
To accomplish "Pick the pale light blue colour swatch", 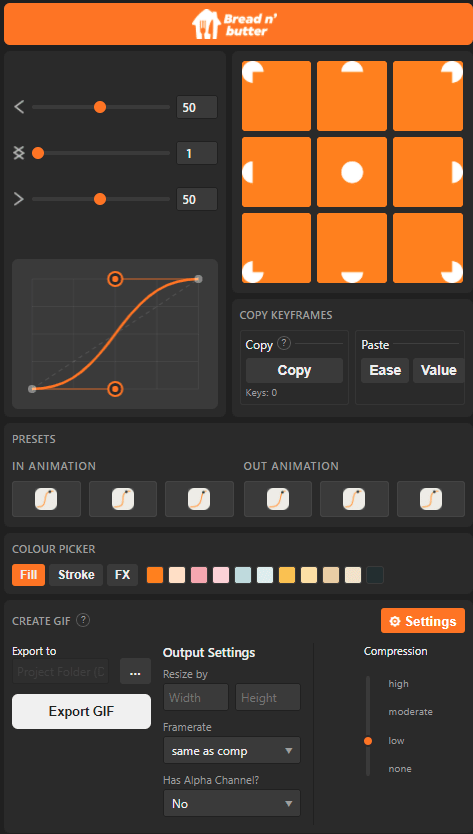I will 265,575.
